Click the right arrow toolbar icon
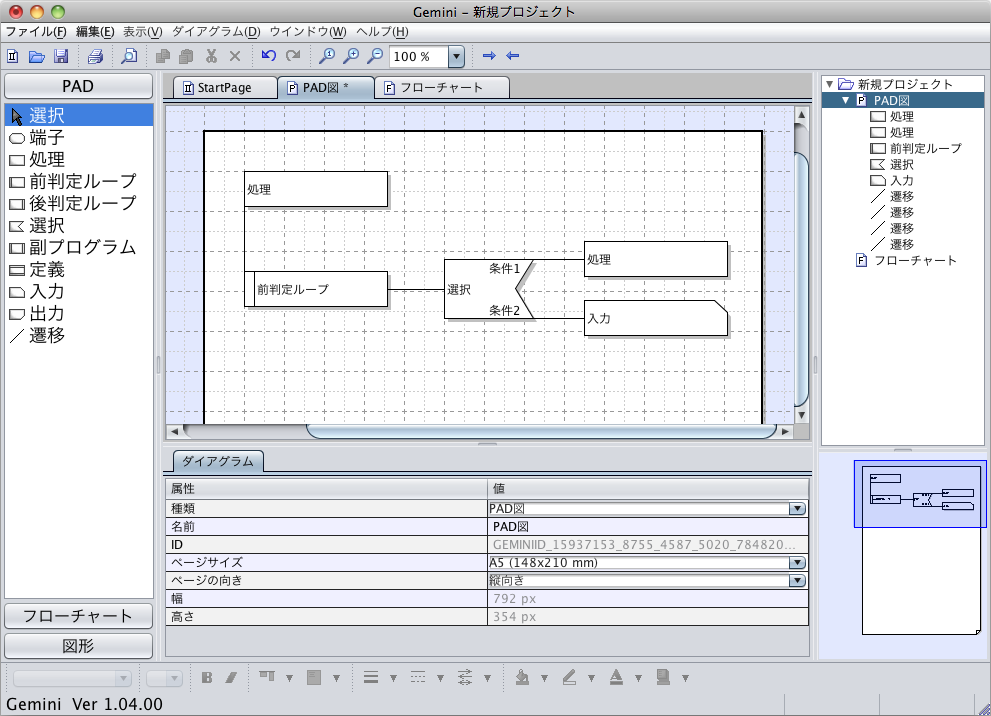Image resolution: width=991 pixels, height=716 pixels. pos(489,57)
